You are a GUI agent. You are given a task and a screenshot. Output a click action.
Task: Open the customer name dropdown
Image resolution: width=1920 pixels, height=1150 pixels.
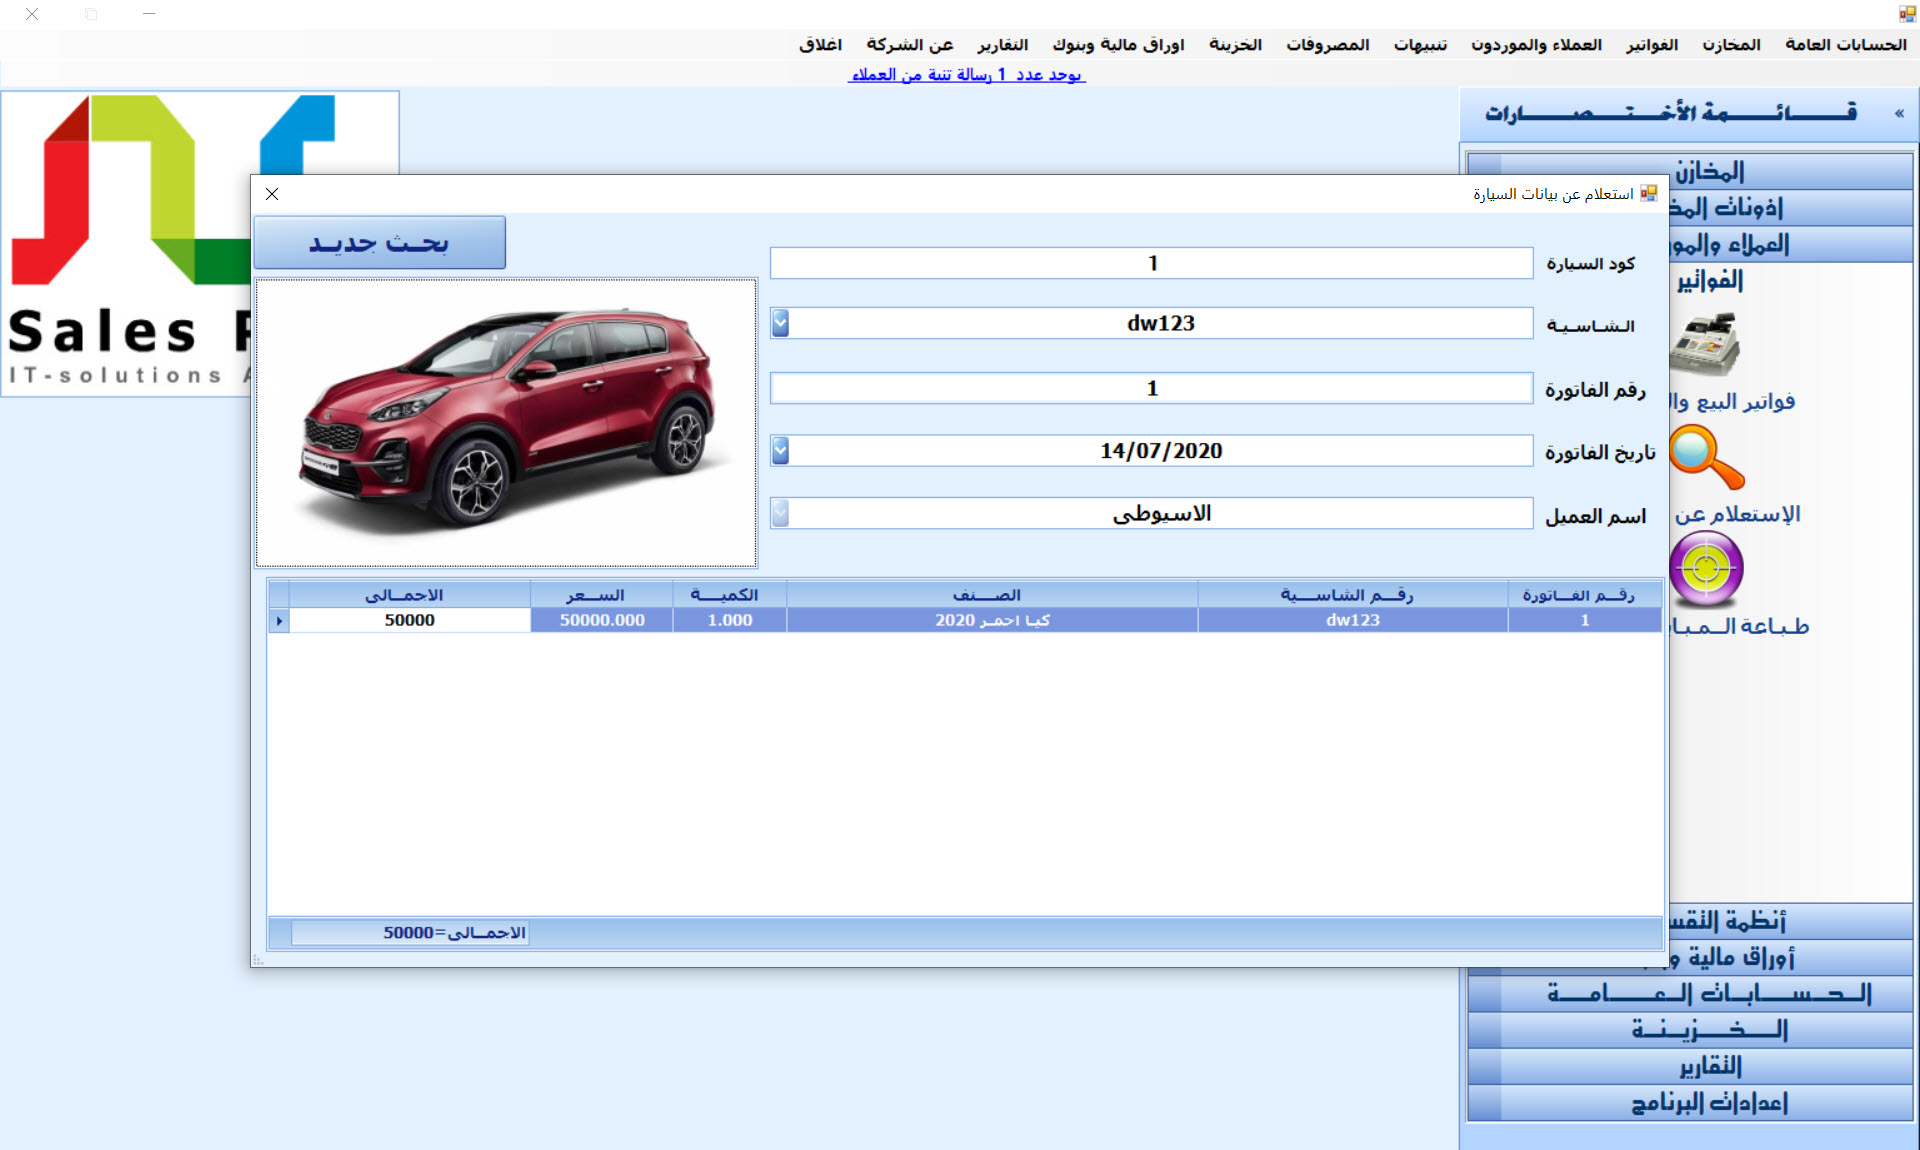coord(781,513)
